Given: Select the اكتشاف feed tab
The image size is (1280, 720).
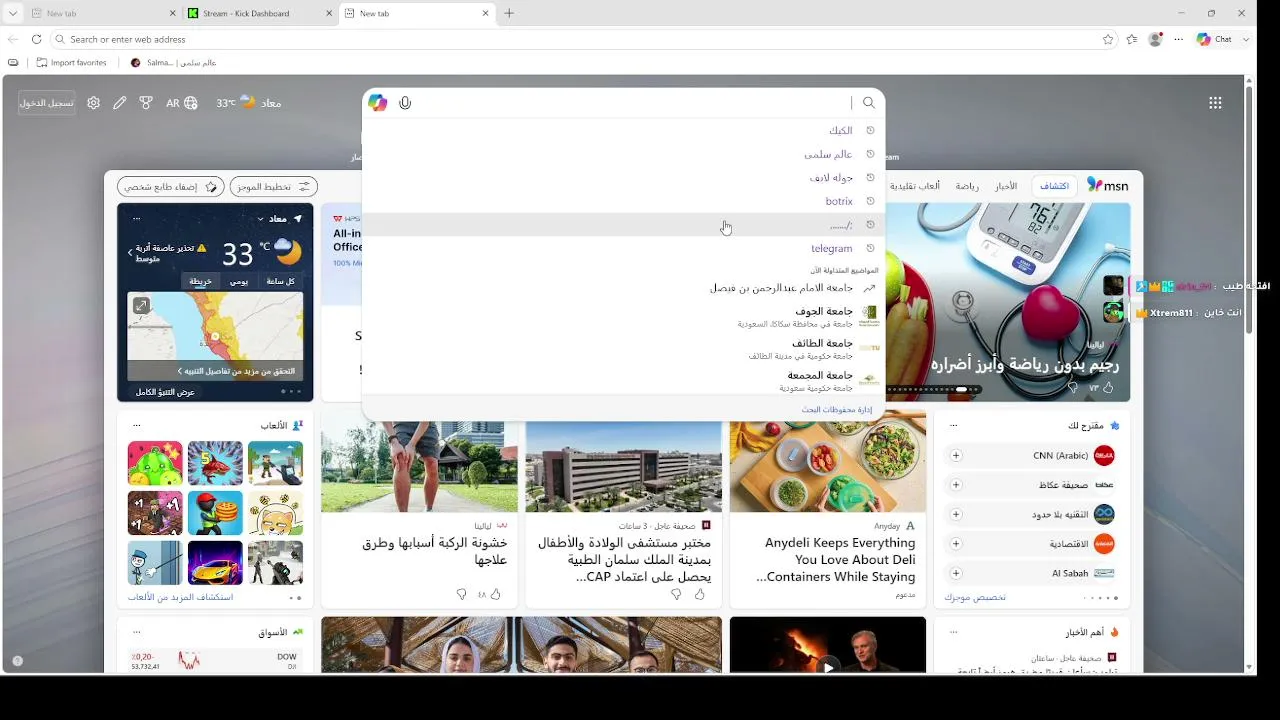Looking at the screenshot, I should (x=1054, y=186).
